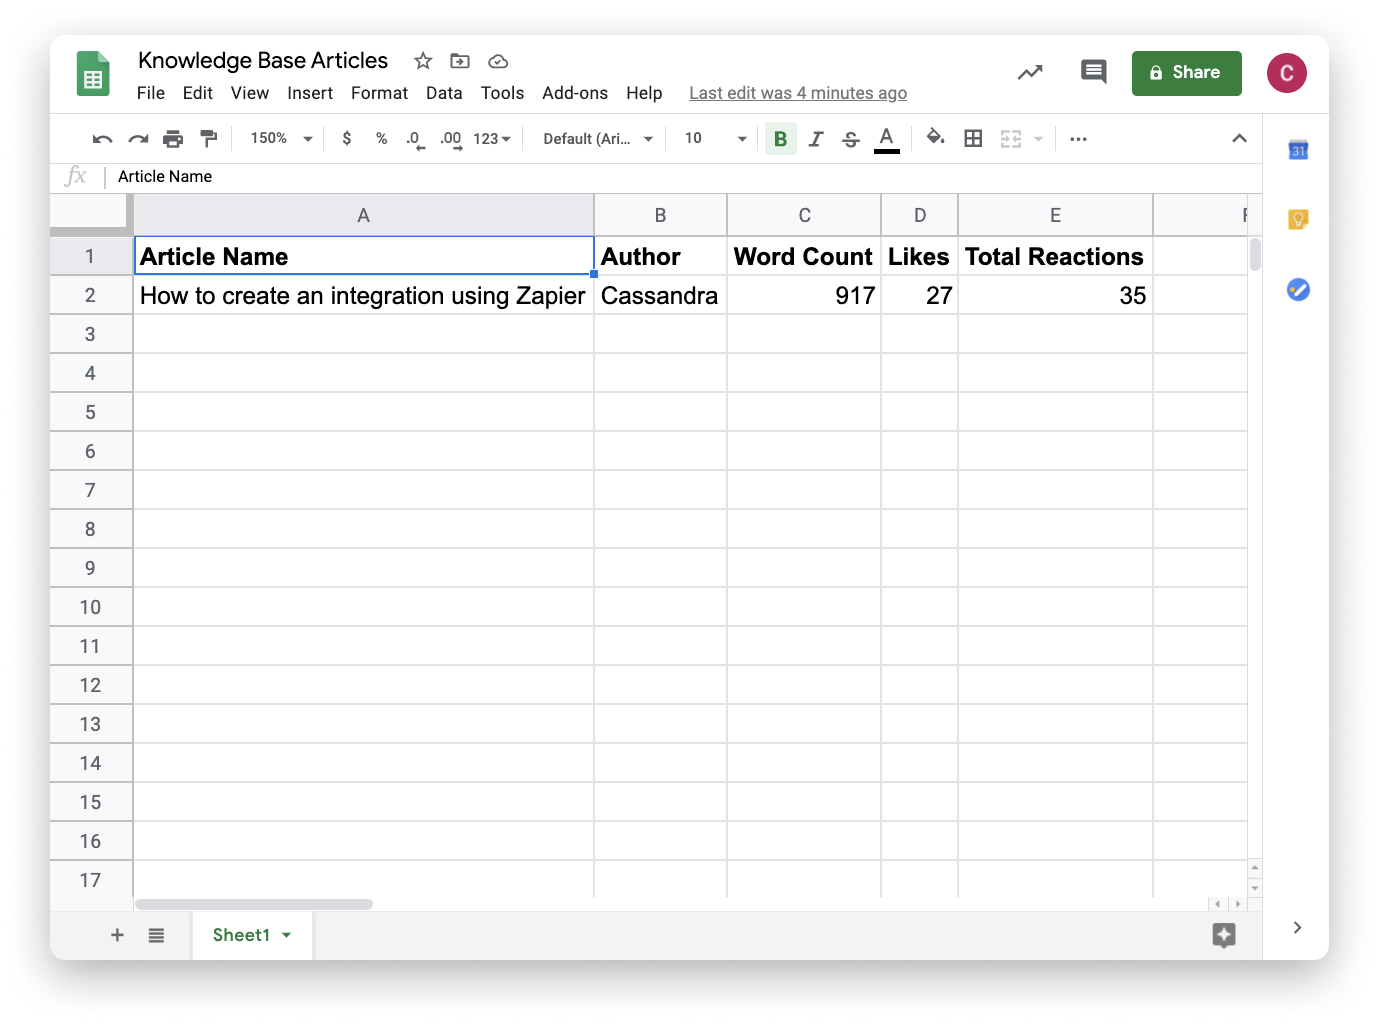Screen dimensions: 1379x1025
Task: Click the horizontal scrollbar thumb
Action: (254, 904)
